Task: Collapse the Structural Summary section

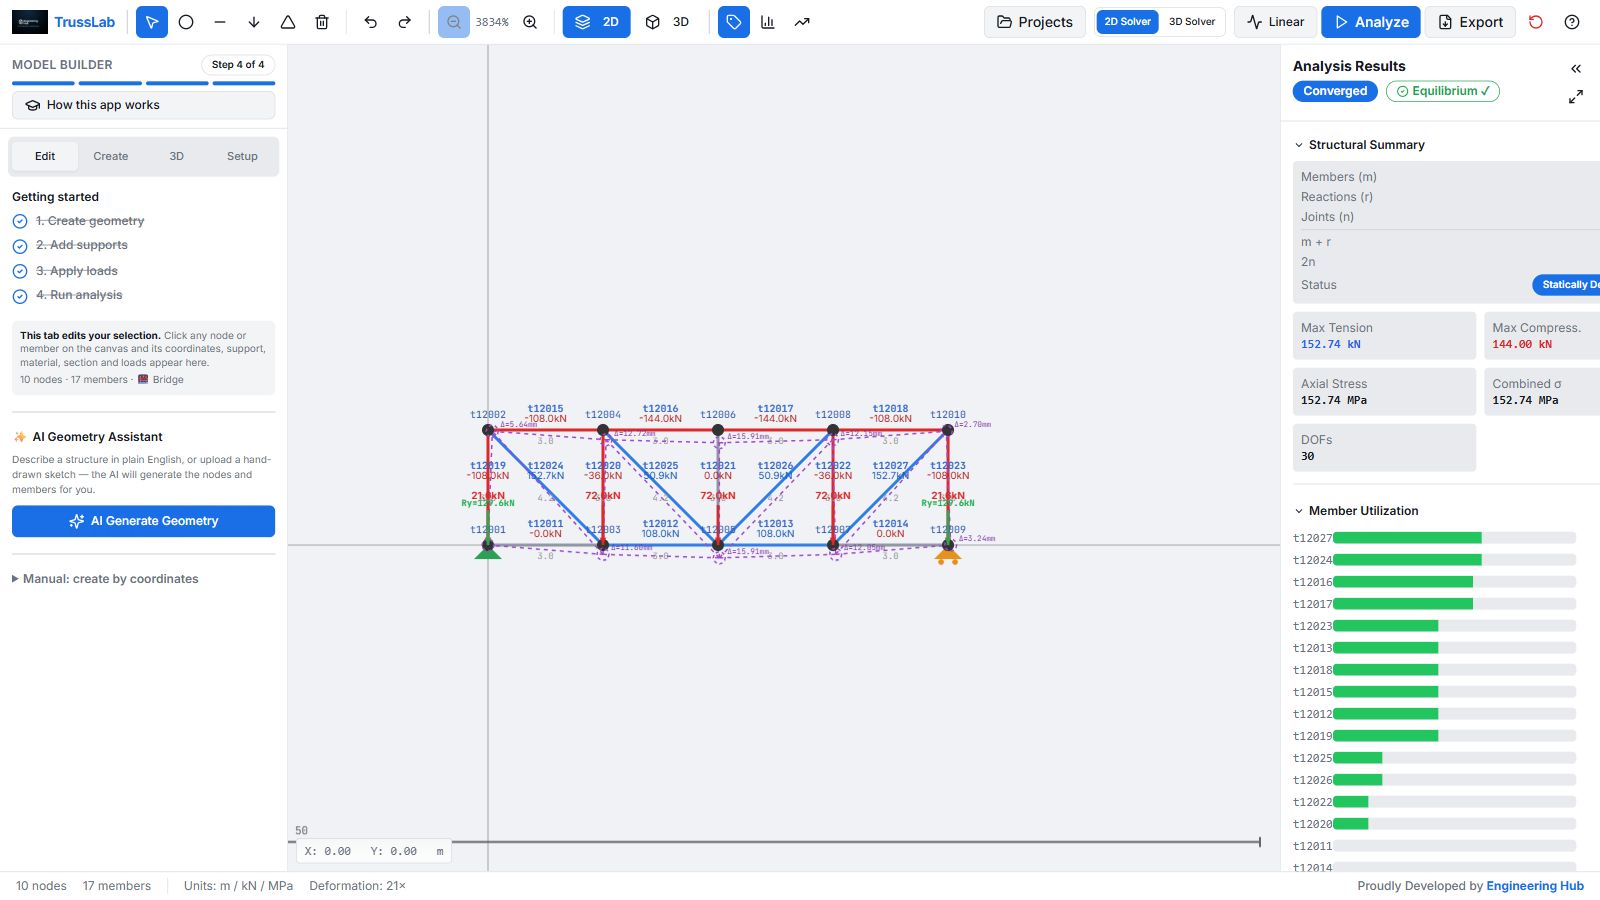Action: tap(1360, 145)
